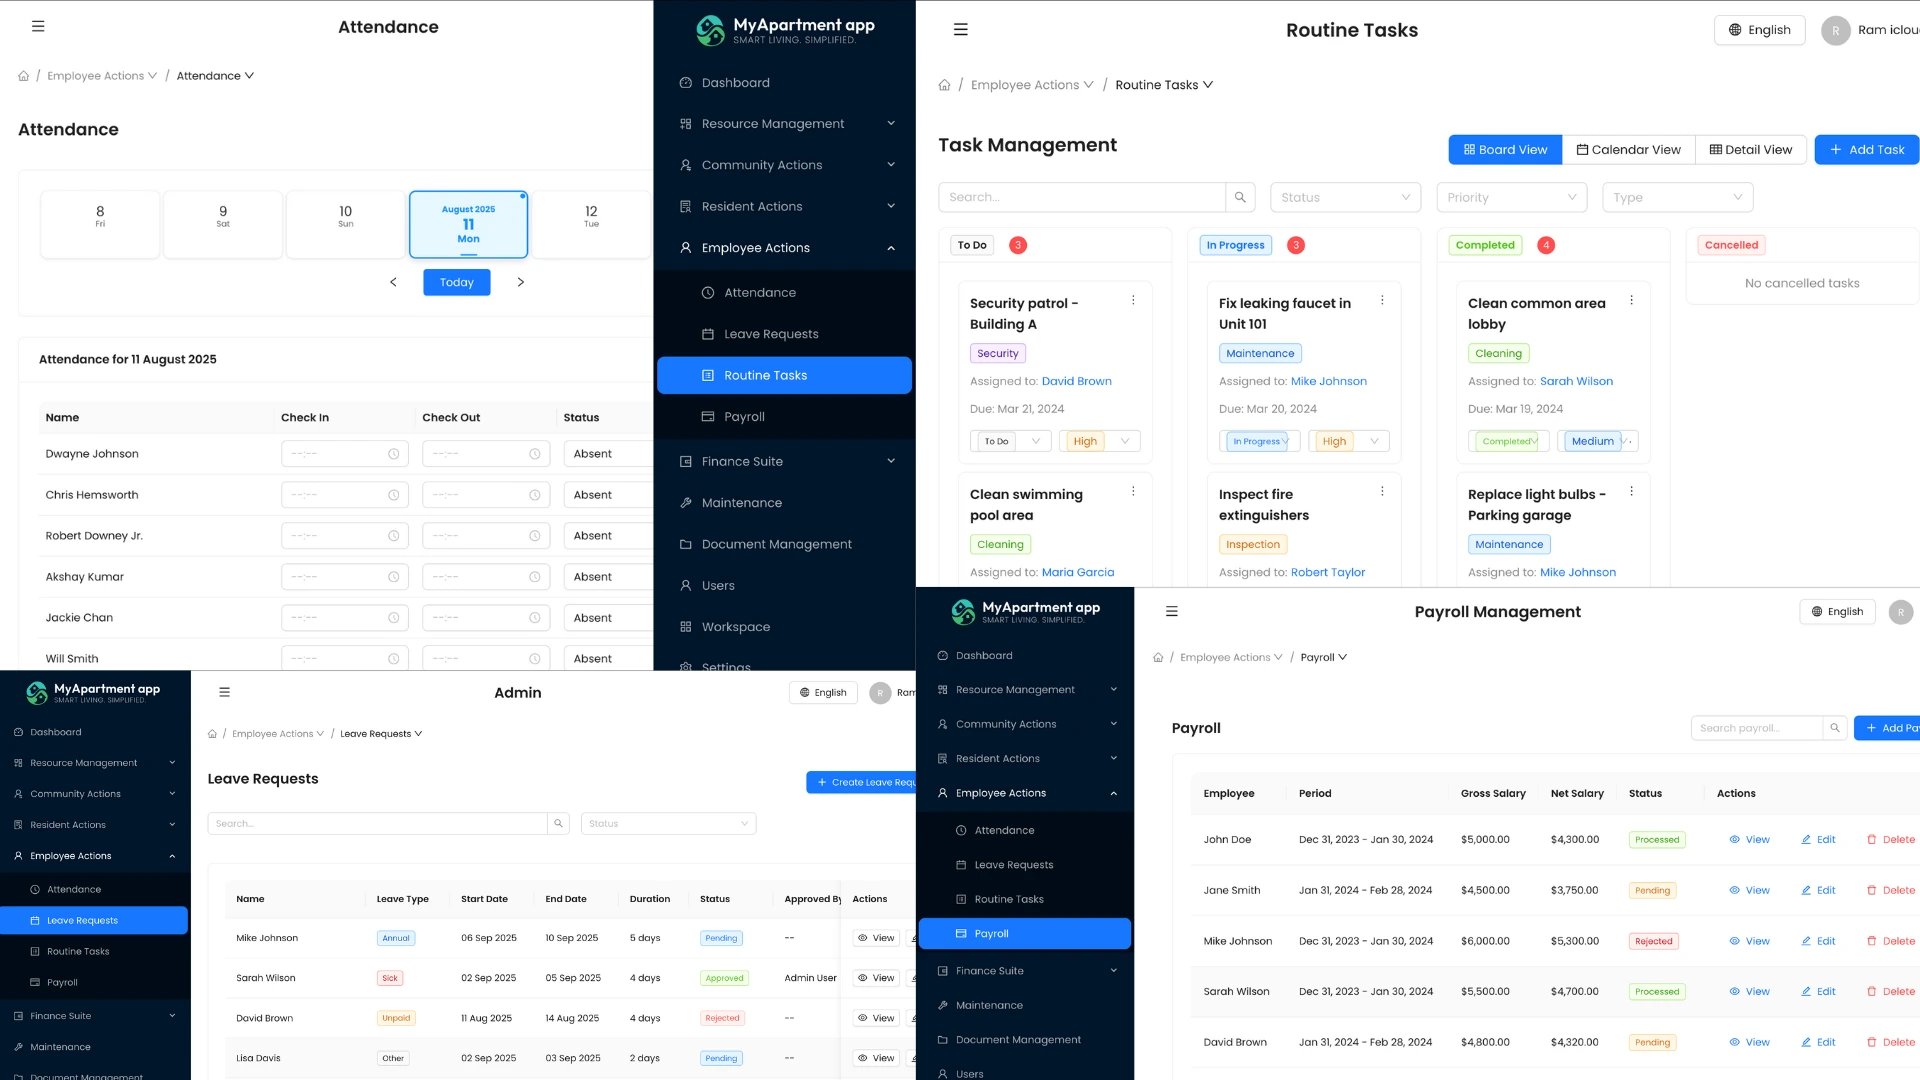This screenshot has height=1080, width=1920.
Task: Click Payroll search input field
Action: 1756,728
